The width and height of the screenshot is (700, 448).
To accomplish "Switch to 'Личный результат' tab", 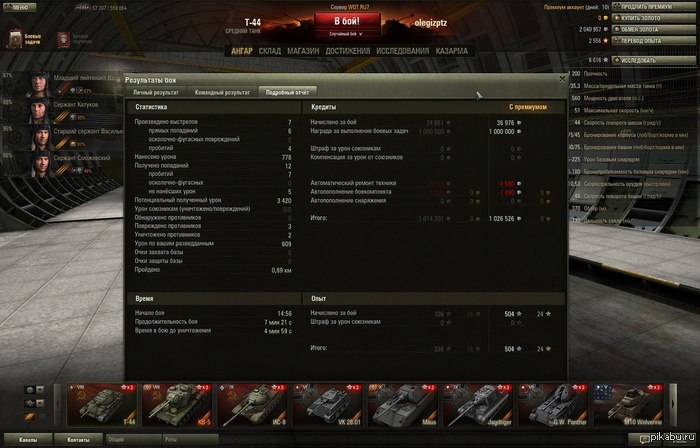I will click(156, 91).
